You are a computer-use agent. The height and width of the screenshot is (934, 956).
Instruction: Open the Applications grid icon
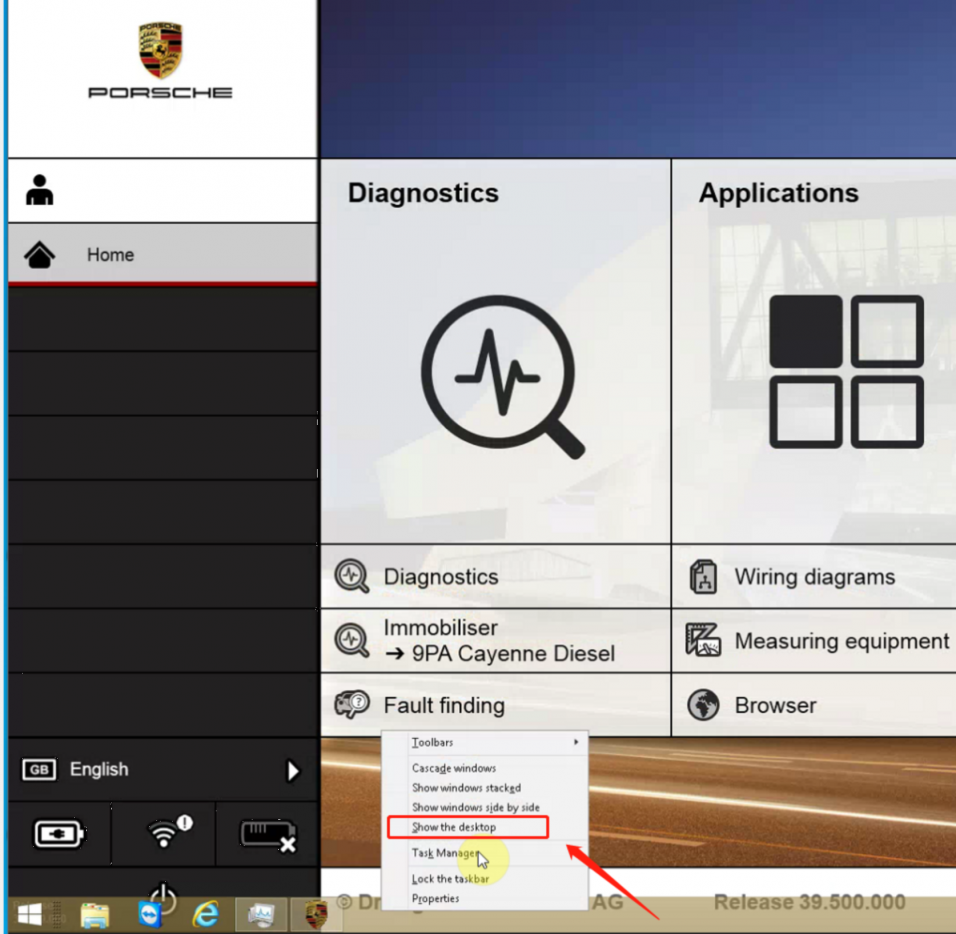tap(845, 371)
